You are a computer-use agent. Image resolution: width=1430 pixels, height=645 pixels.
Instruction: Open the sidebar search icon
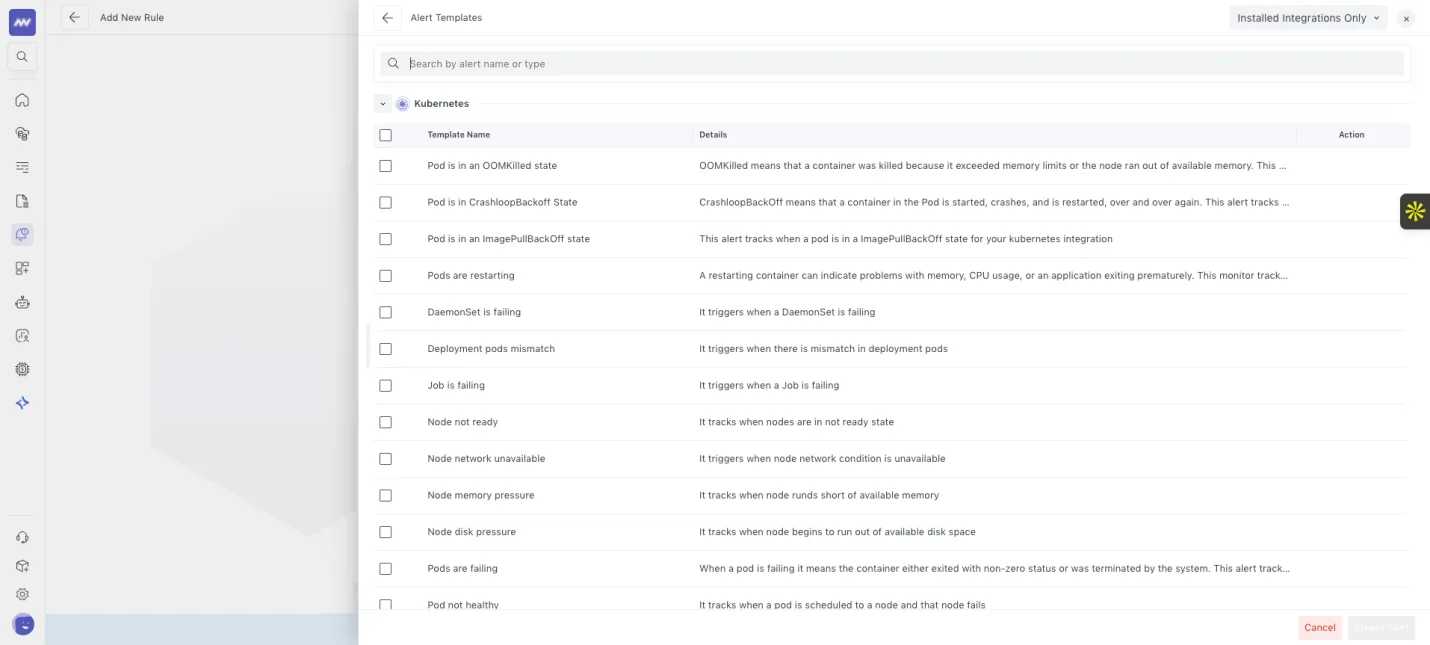point(22,57)
